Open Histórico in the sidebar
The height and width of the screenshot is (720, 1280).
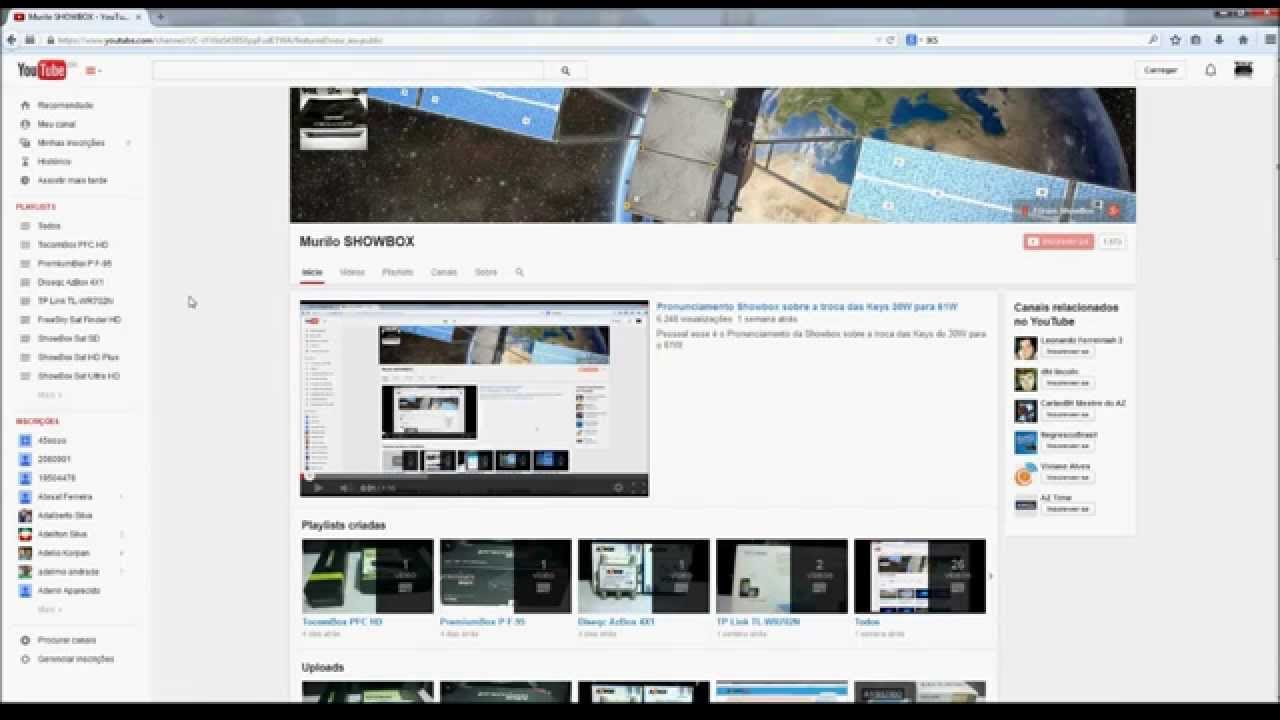click(x=54, y=161)
